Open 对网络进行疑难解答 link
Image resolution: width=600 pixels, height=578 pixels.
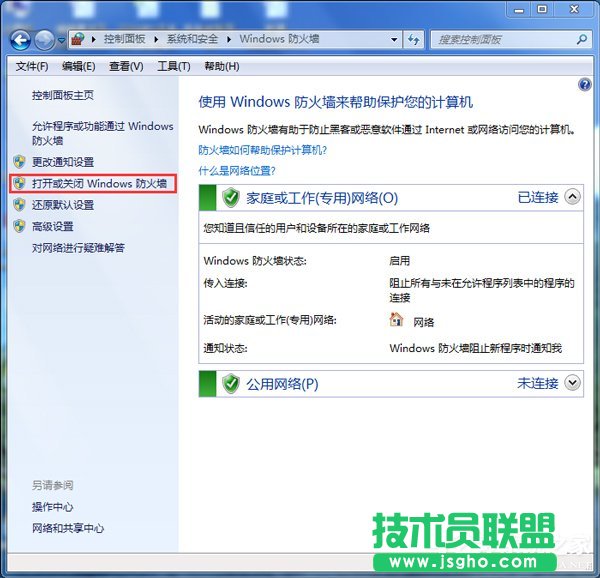[78, 248]
